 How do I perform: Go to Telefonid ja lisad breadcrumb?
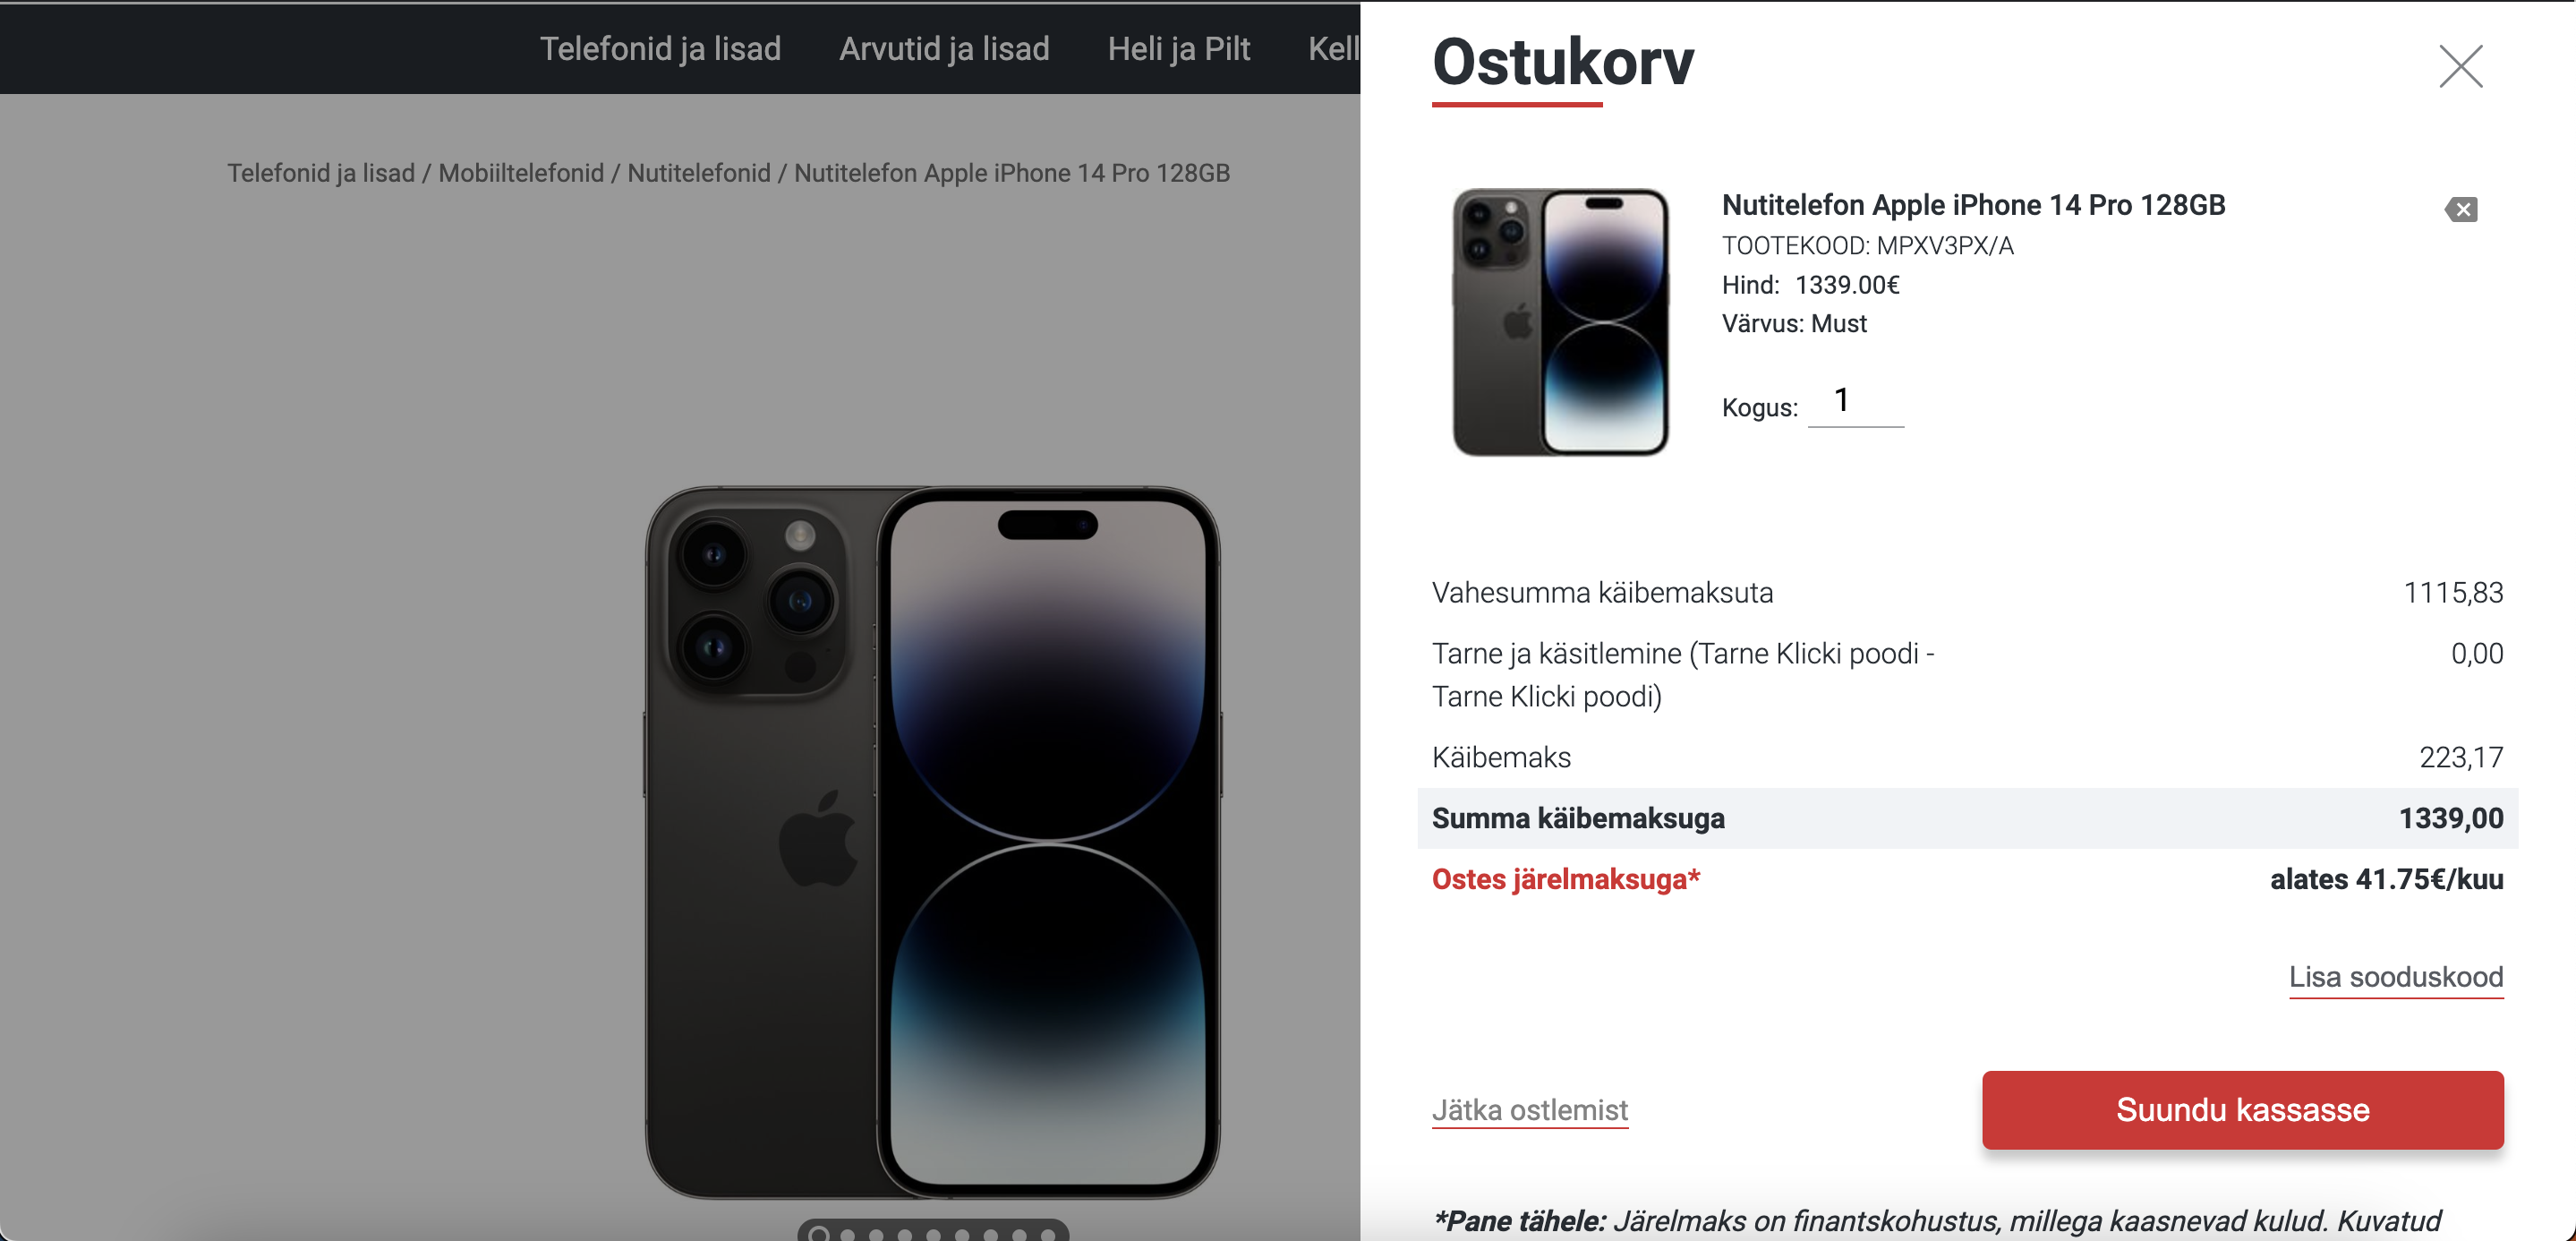321,173
